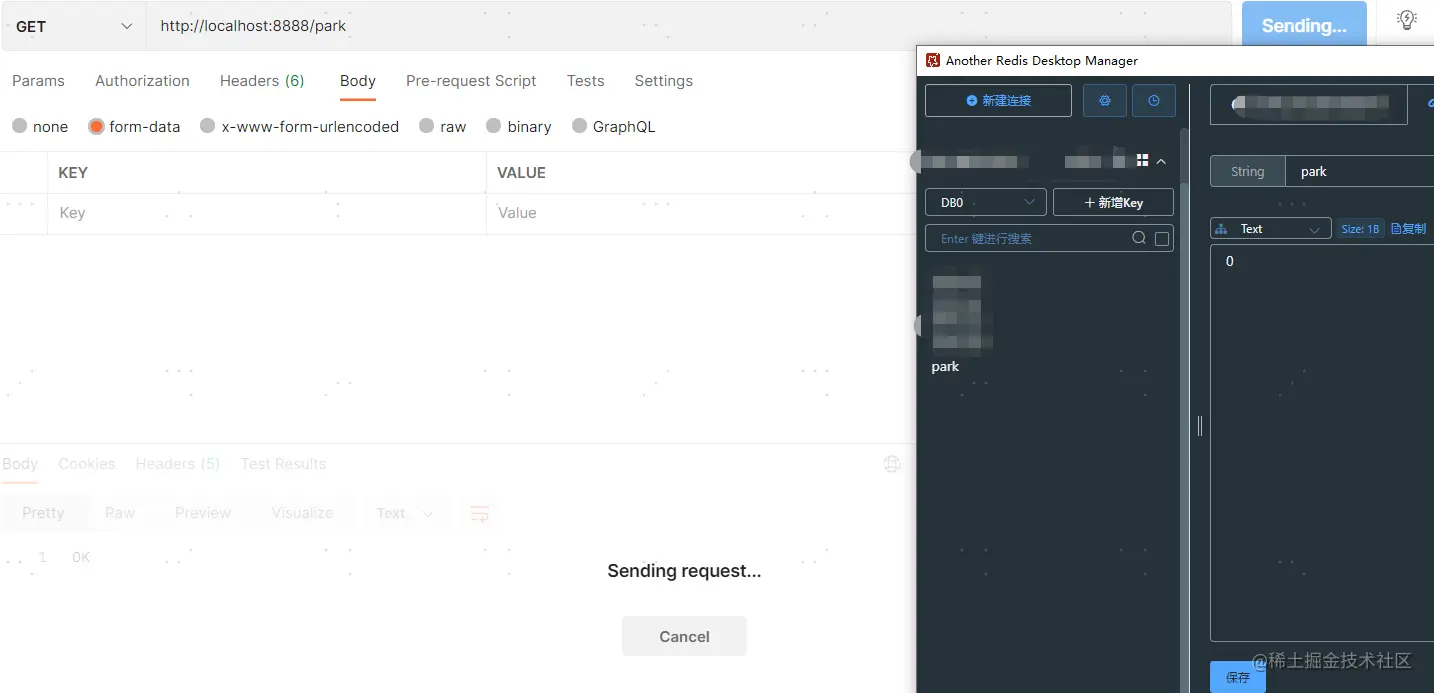
Task: Switch to the Authorization tab
Action: pos(142,81)
